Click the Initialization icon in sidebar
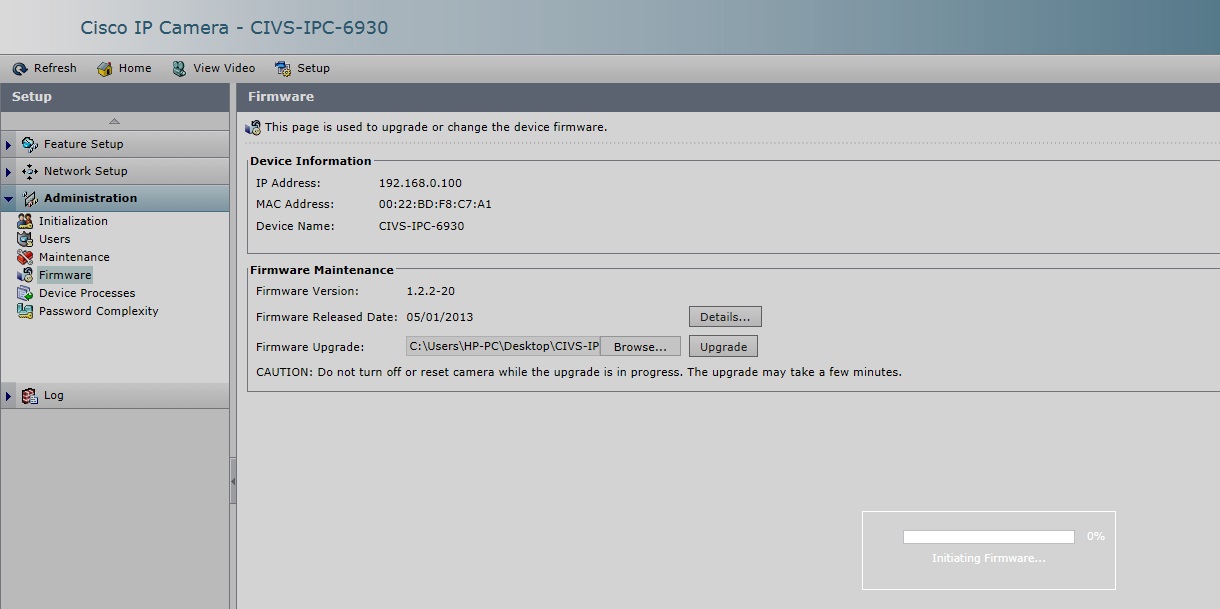This screenshot has width=1220, height=609. (x=25, y=221)
